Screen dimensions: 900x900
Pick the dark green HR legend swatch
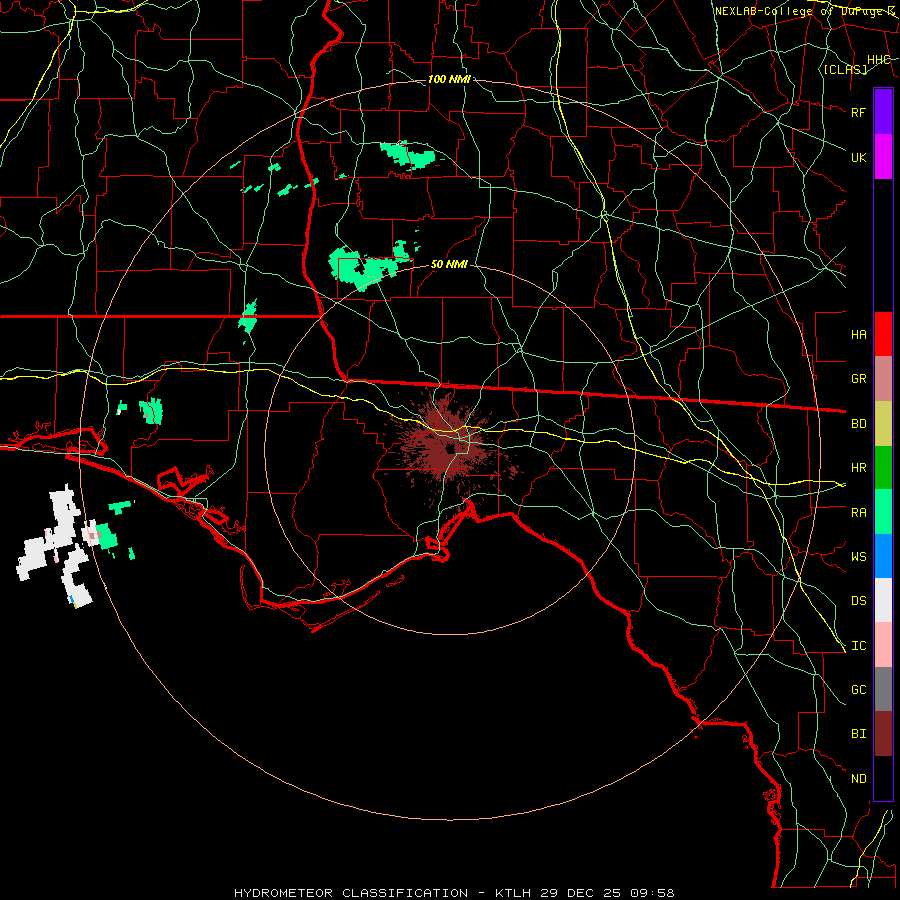883,467
